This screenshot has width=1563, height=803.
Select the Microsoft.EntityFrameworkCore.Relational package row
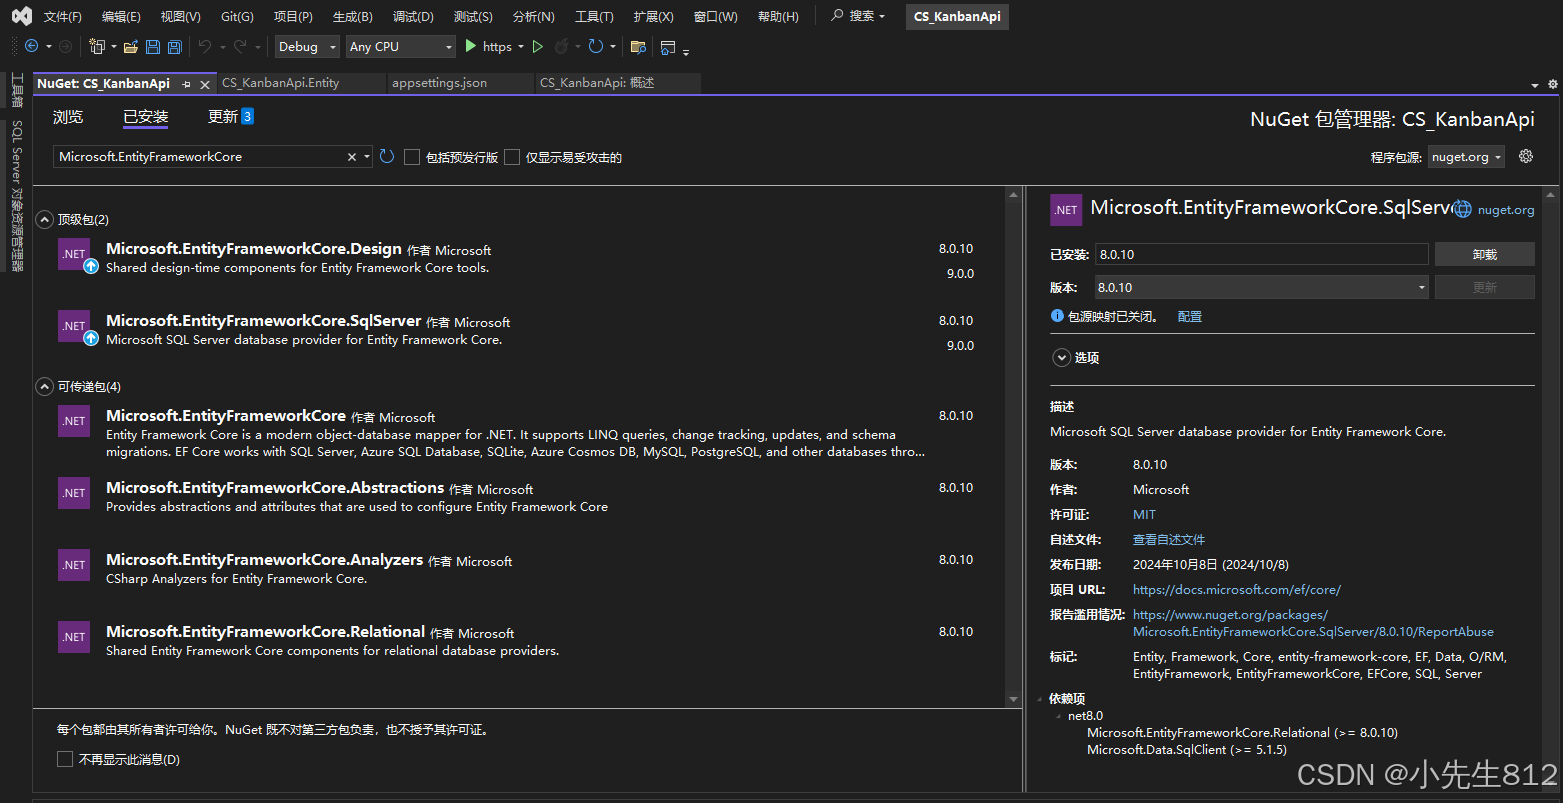click(x=520, y=640)
